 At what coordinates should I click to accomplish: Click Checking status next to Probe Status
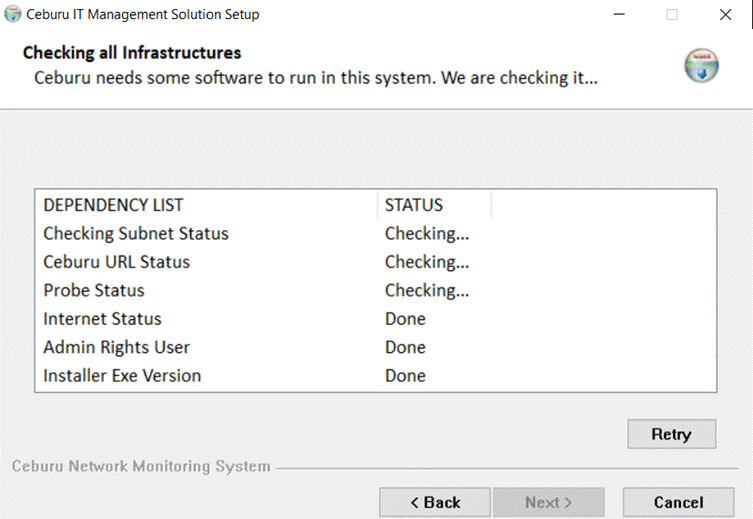coord(427,290)
